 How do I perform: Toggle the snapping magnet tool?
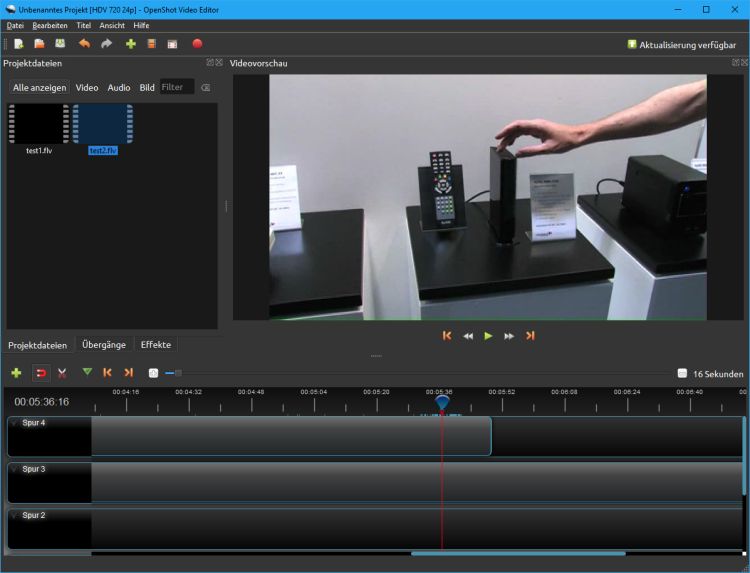[x=41, y=373]
